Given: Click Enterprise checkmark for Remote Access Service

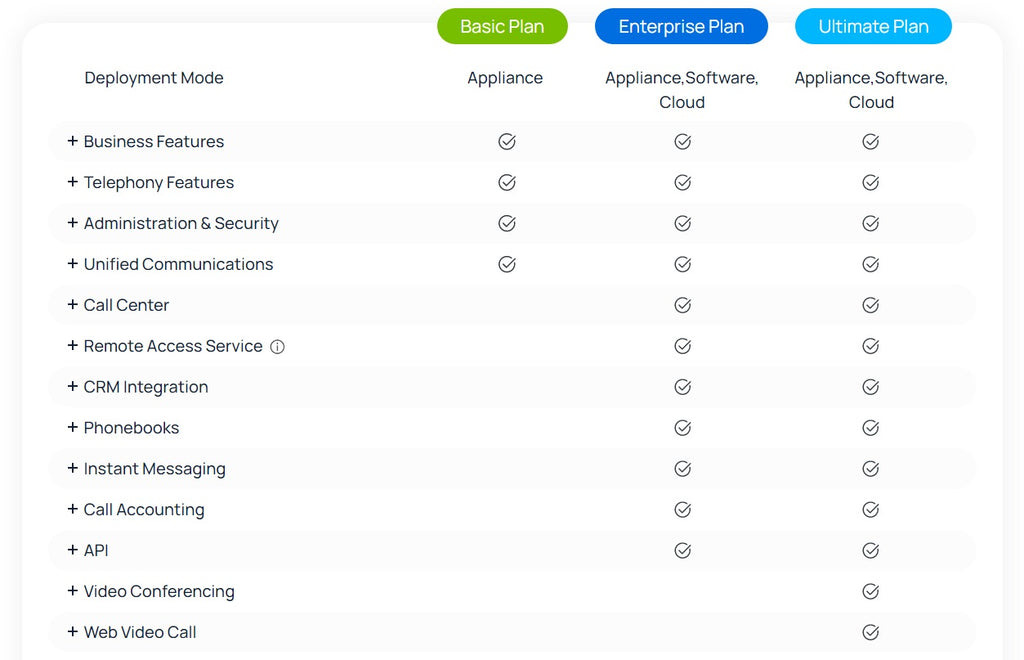Looking at the screenshot, I should coord(682,346).
